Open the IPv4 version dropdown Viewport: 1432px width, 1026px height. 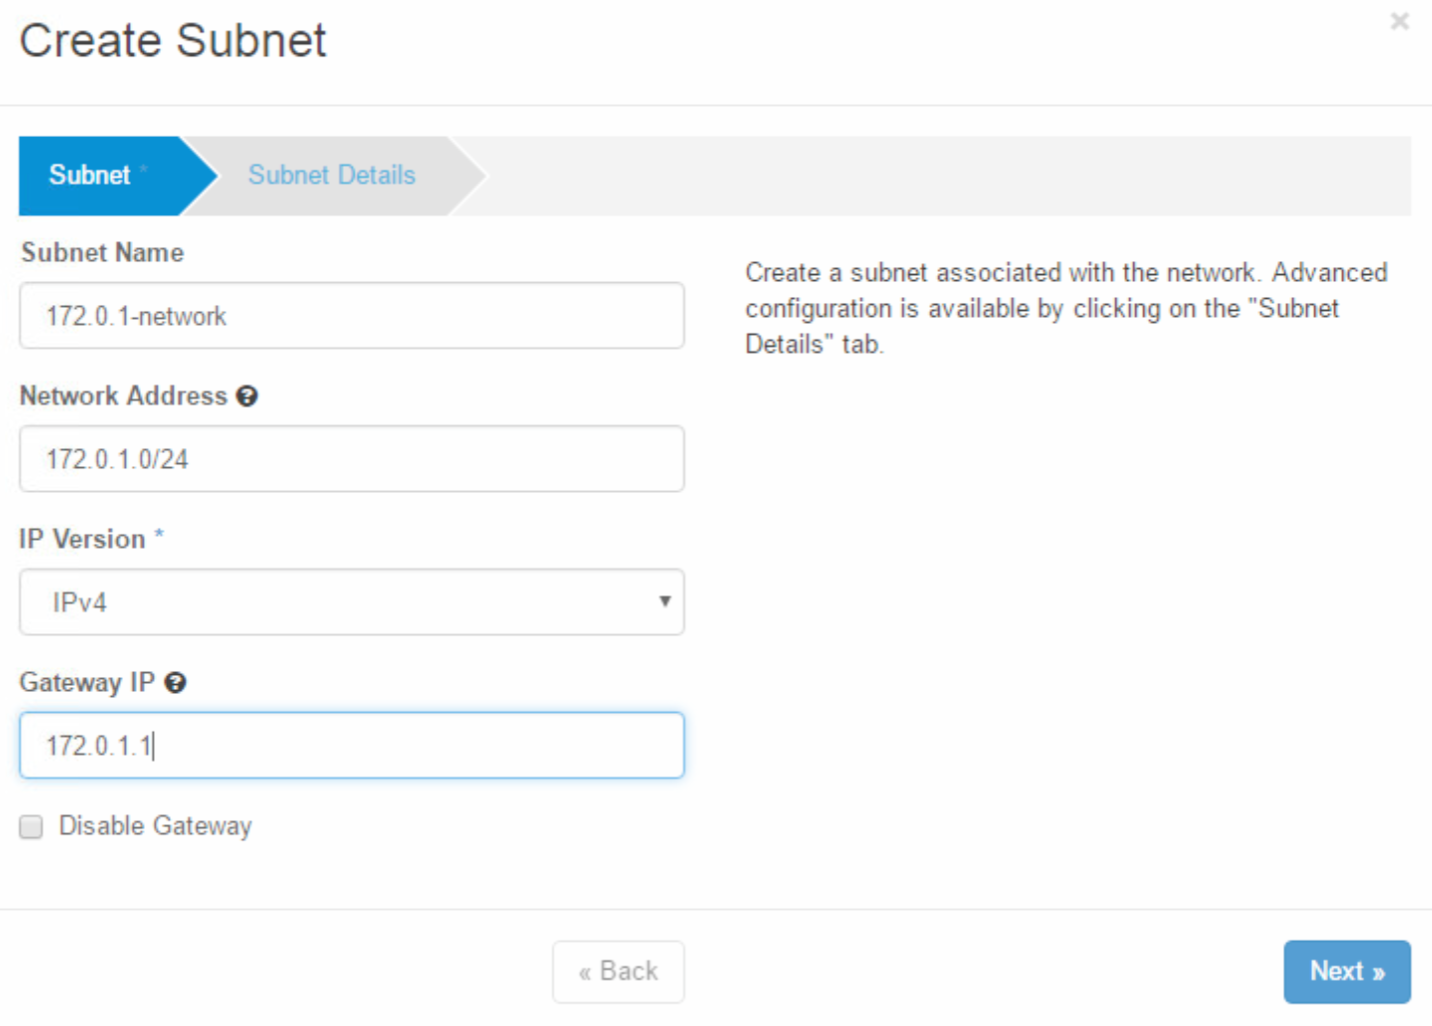coord(351,602)
